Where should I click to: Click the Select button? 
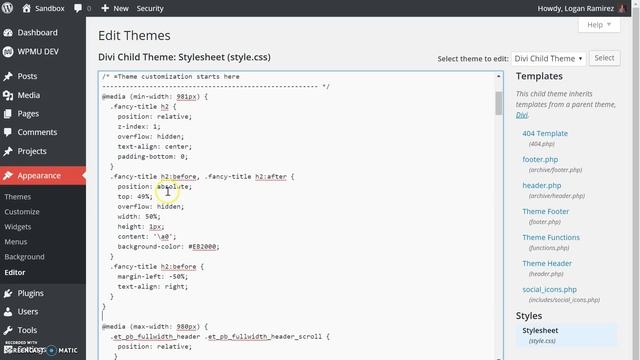coord(604,58)
